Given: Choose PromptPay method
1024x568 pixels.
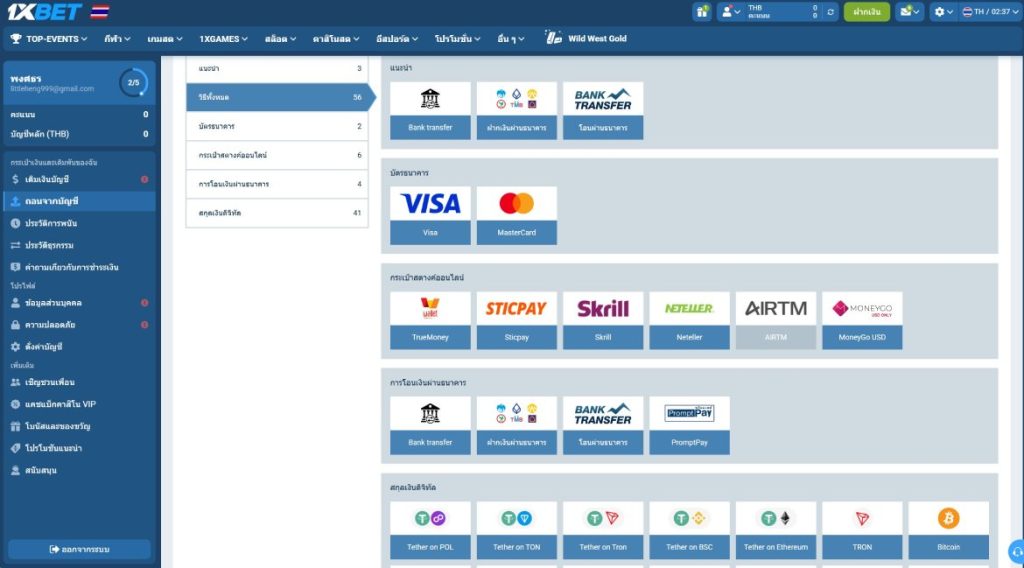Looking at the screenshot, I should [689, 425].
